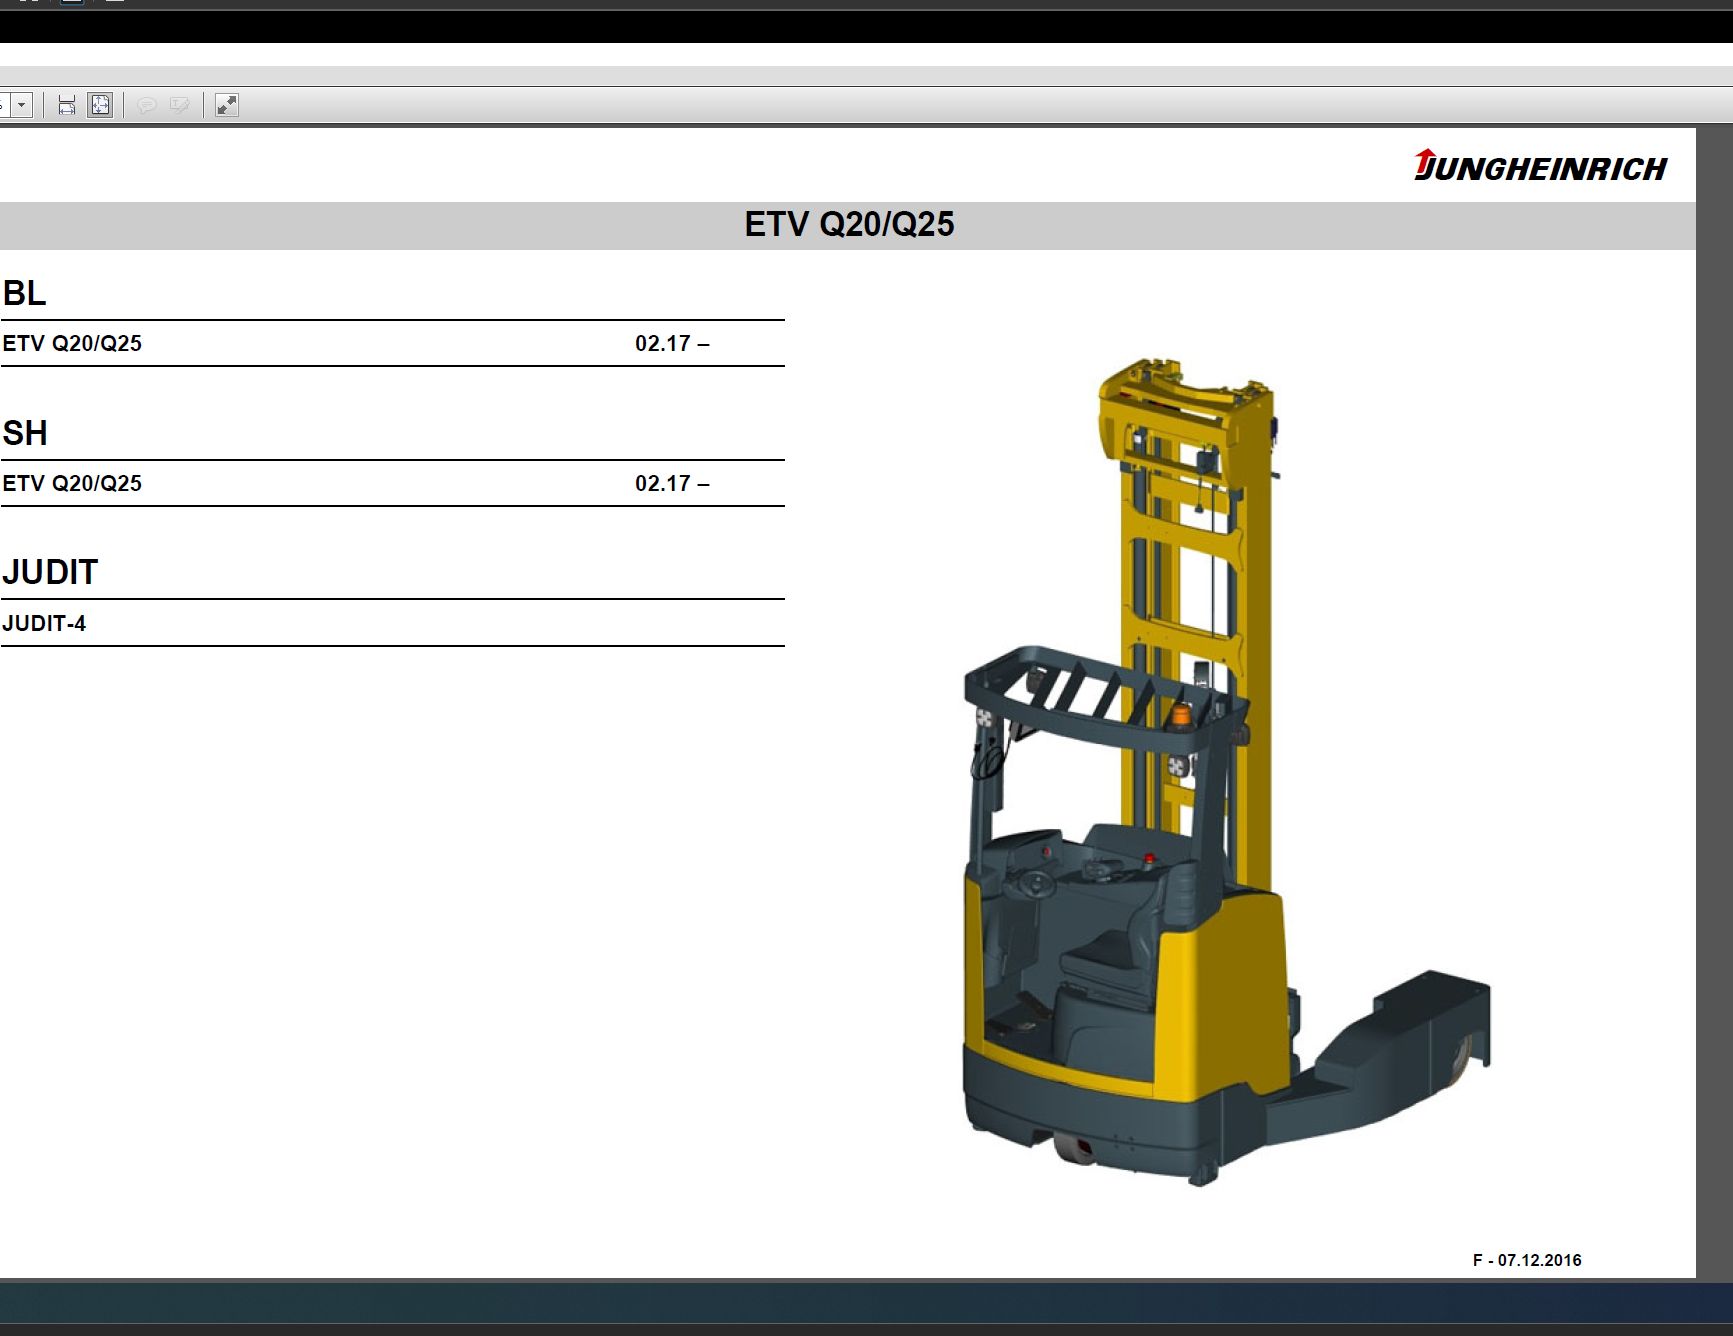This screenshot has height=1336, width=1733.
Task: Click the orange arrow in Jungheinrich logo
Action: point(1423,163)
